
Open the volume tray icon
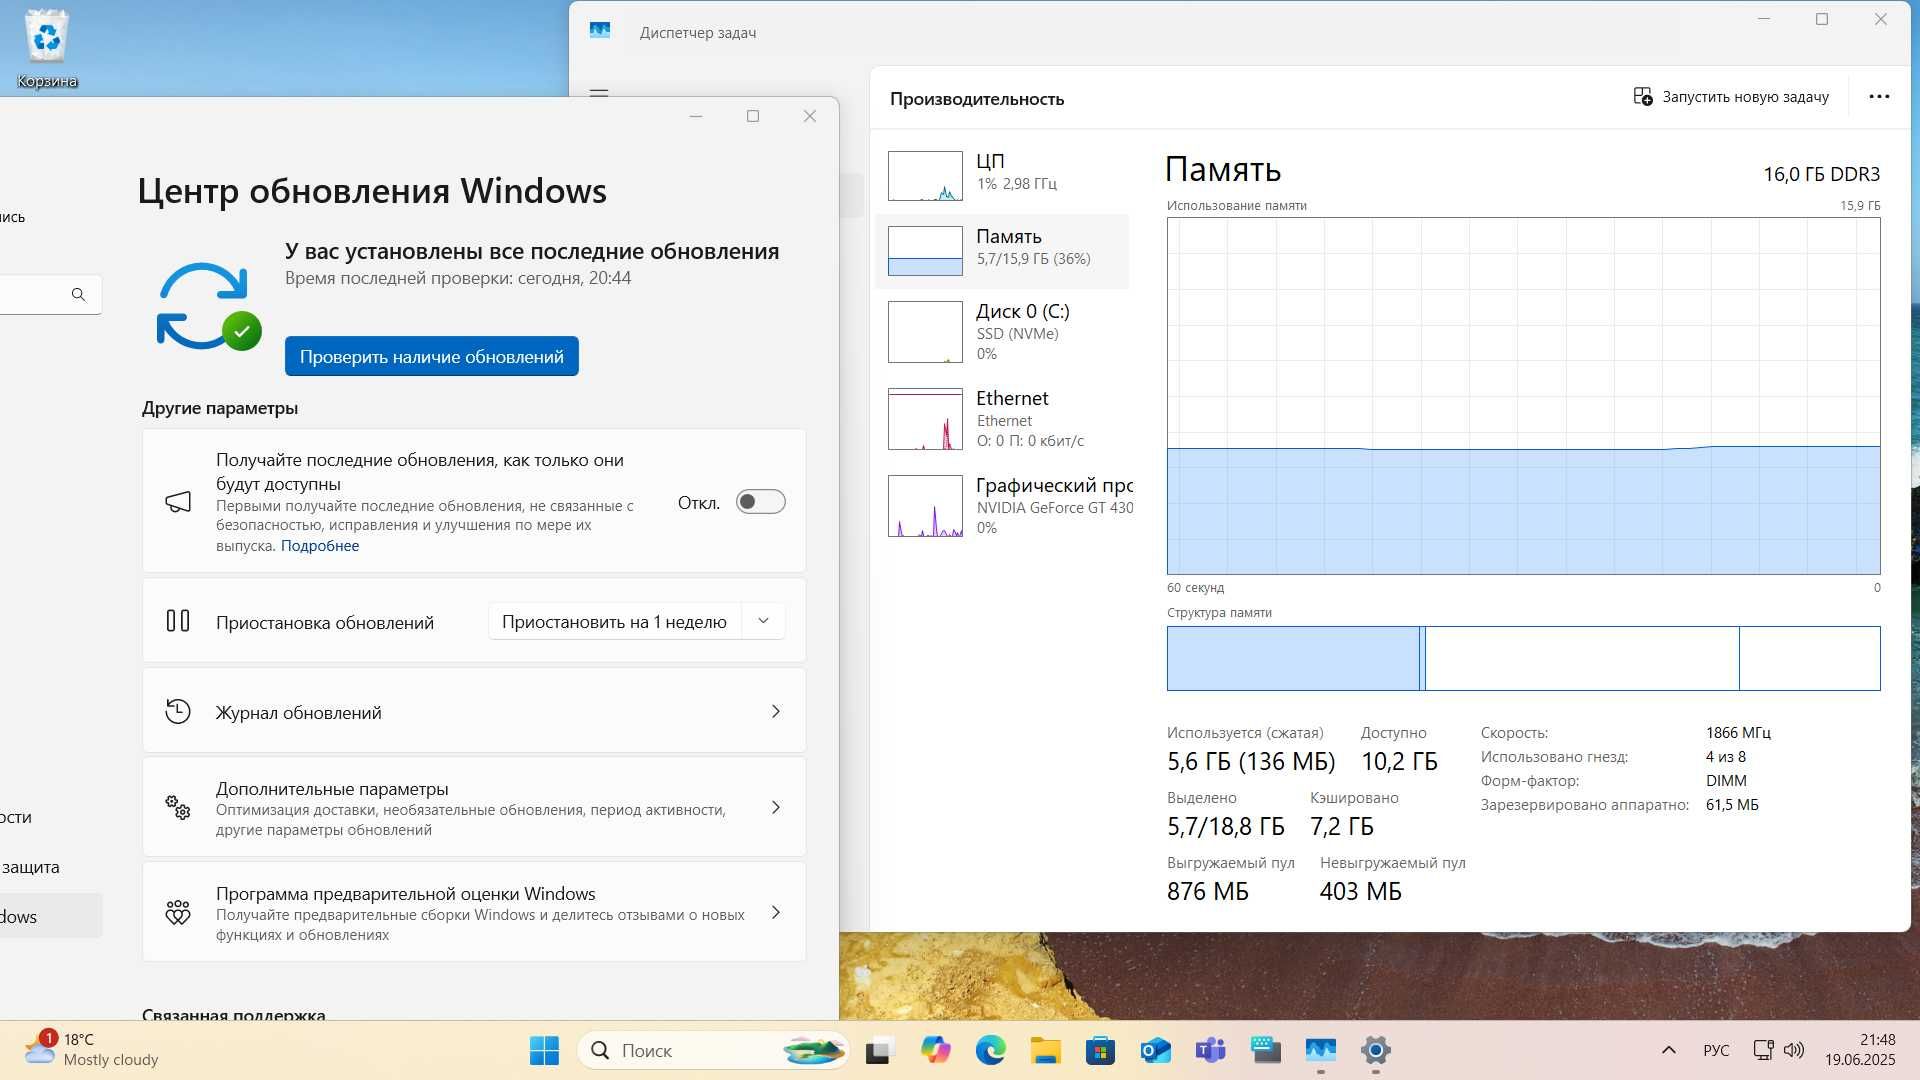pos(1794,1050)
